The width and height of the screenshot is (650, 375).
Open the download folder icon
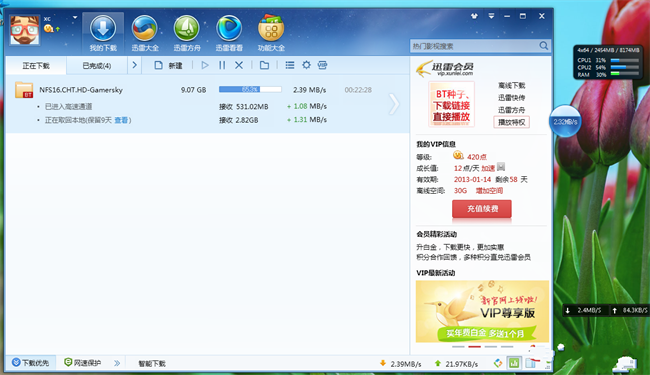[264, 65]
